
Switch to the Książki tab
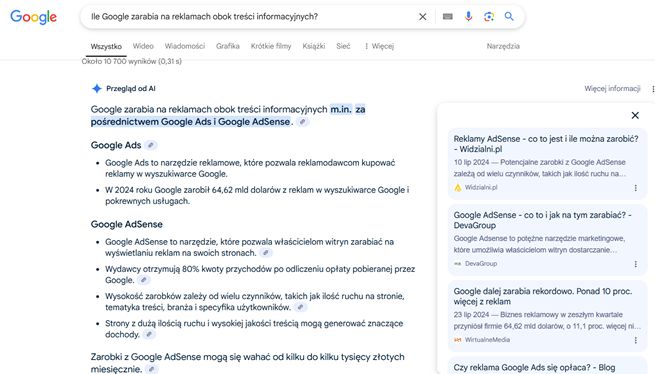314,46
